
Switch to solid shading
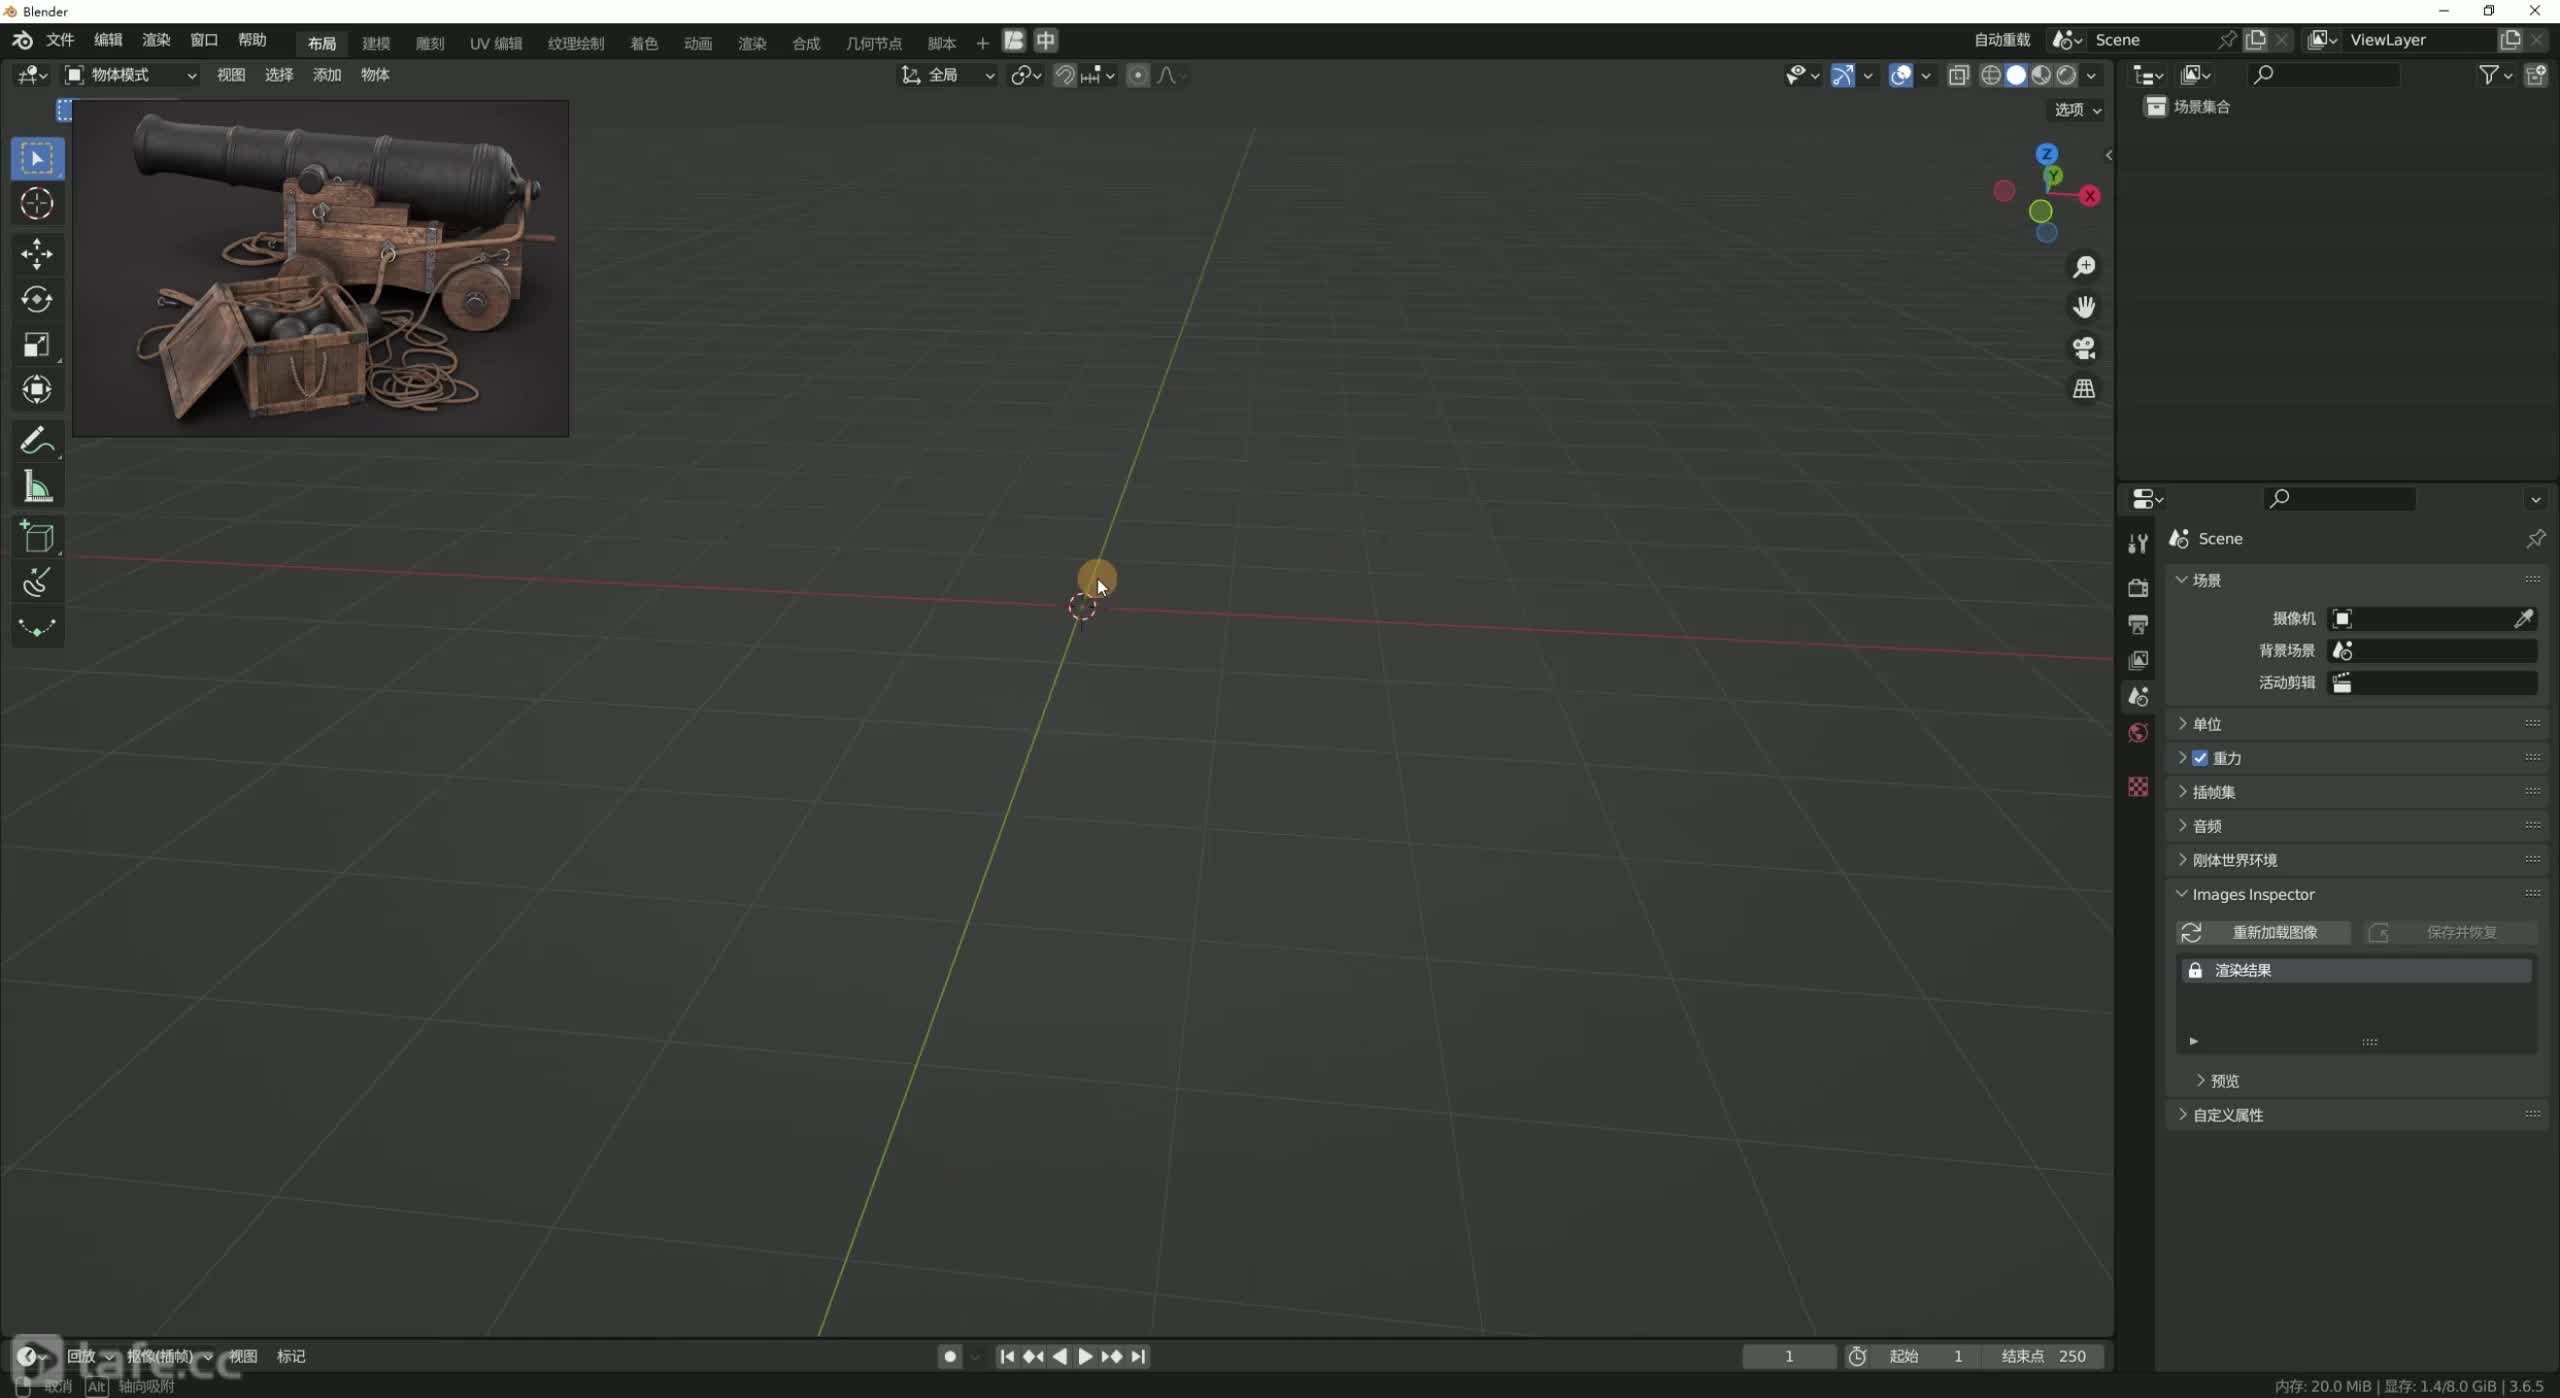tap(2016, 75)
